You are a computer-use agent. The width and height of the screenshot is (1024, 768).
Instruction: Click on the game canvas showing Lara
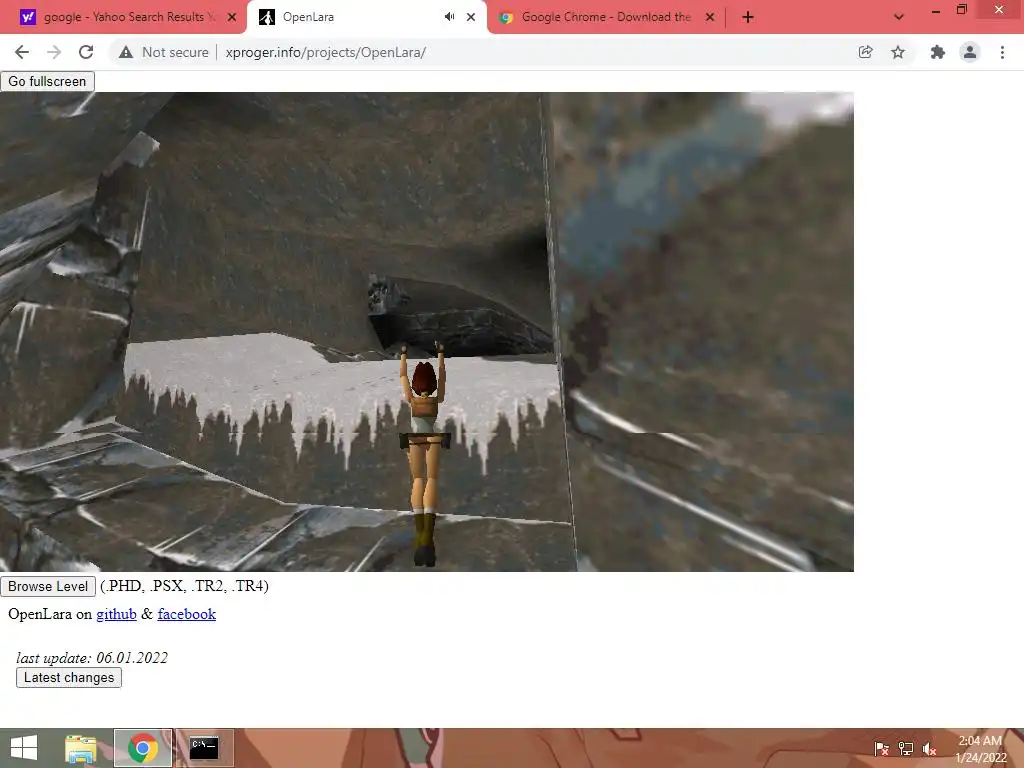click(426, 332)
